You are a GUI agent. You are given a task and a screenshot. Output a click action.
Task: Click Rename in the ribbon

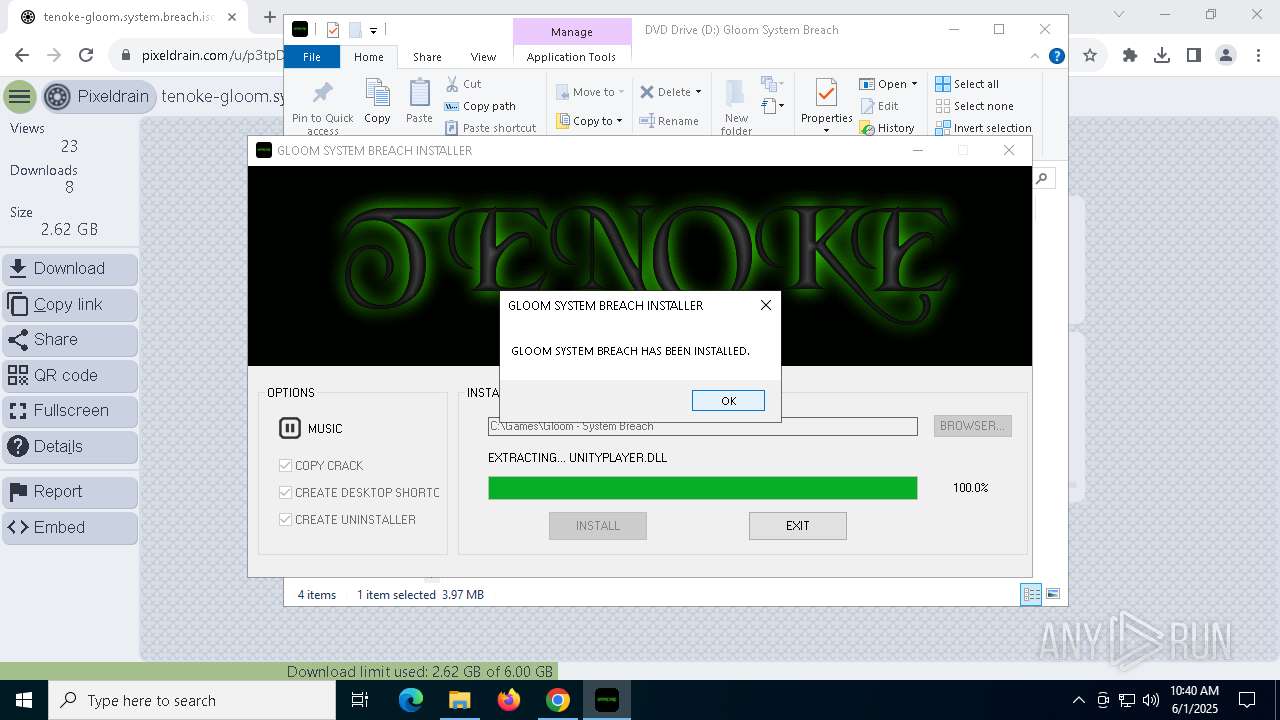point(669,121)
